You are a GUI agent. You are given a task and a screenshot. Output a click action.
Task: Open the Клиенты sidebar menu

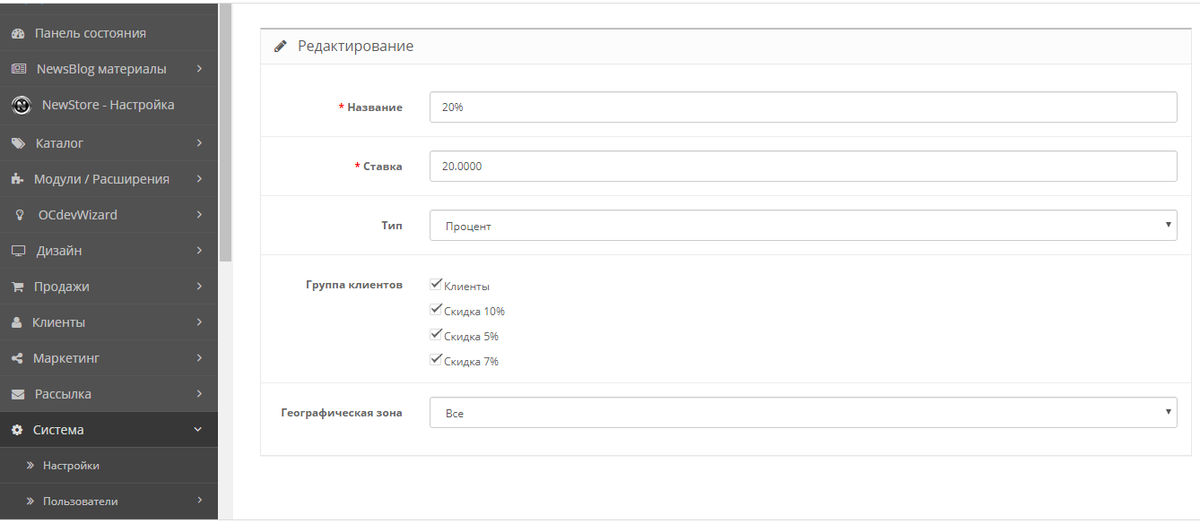tap(109, 322)
